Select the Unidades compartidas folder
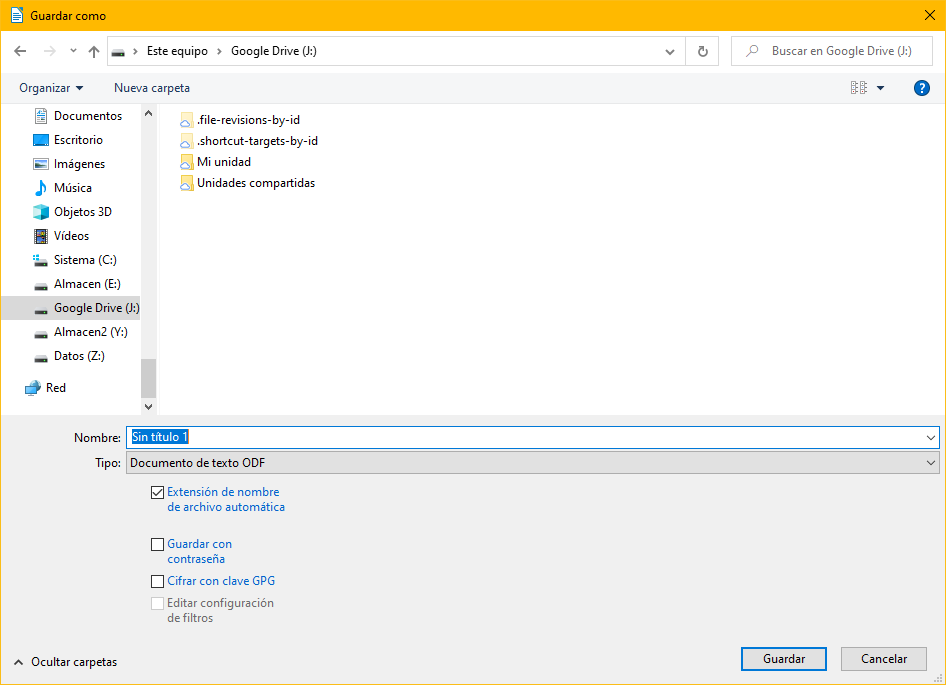946x685 pixels. pos(255,183)
